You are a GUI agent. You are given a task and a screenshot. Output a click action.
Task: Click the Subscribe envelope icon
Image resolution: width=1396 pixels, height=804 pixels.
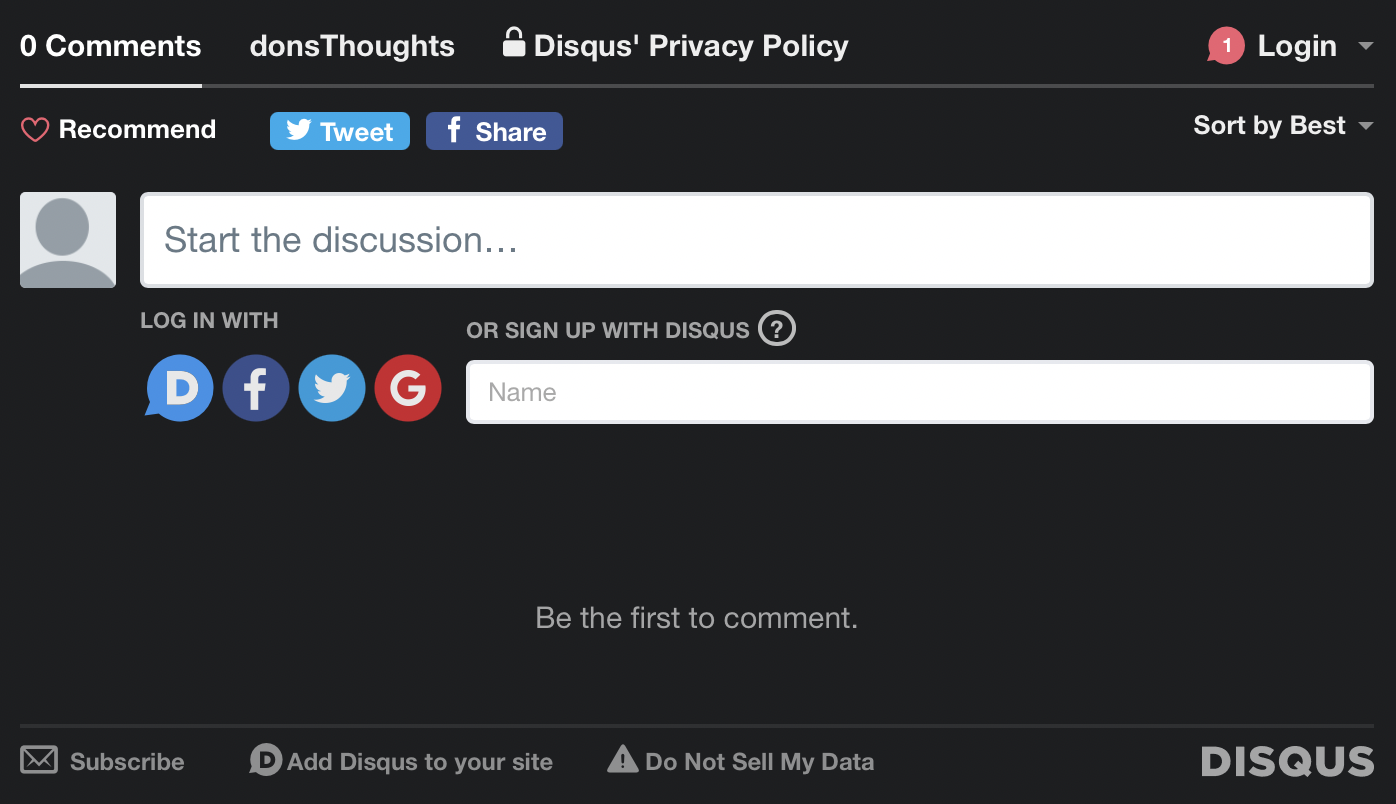(x=39, y=760)
